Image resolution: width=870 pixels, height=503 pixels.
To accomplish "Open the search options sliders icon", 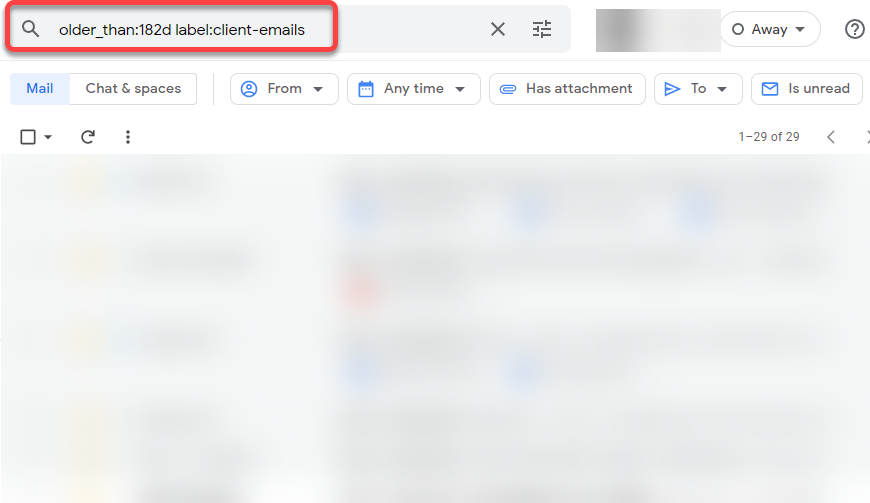I will (x=542, y=29).
